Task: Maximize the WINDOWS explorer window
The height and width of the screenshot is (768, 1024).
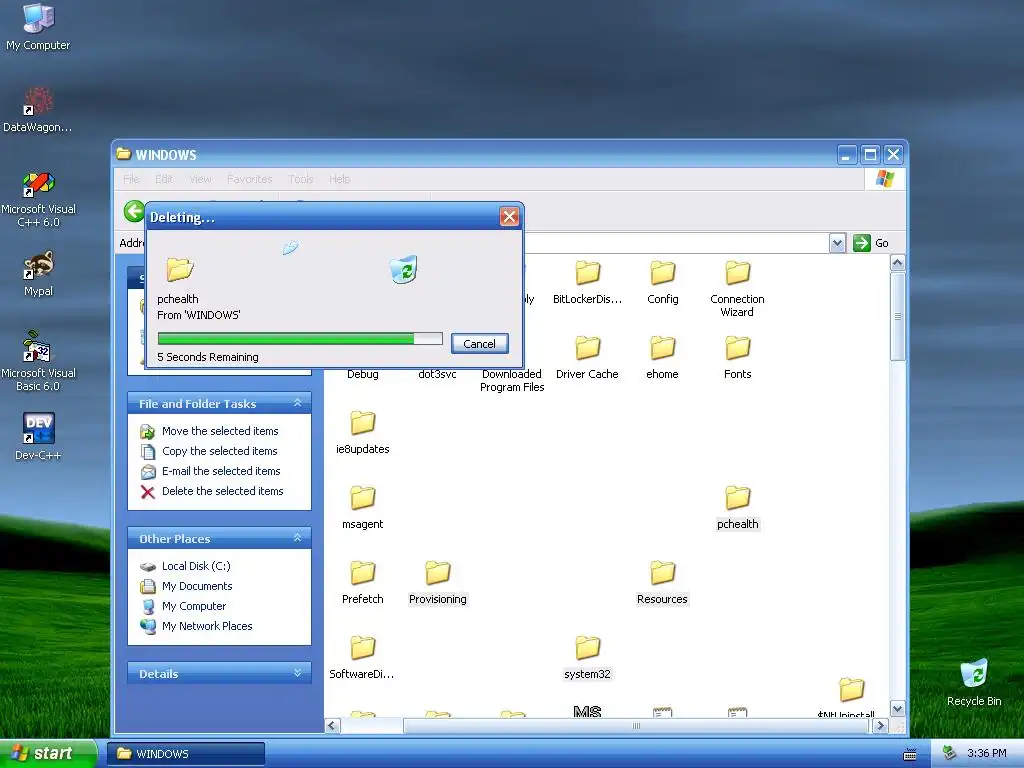Action: pos(870,155)
